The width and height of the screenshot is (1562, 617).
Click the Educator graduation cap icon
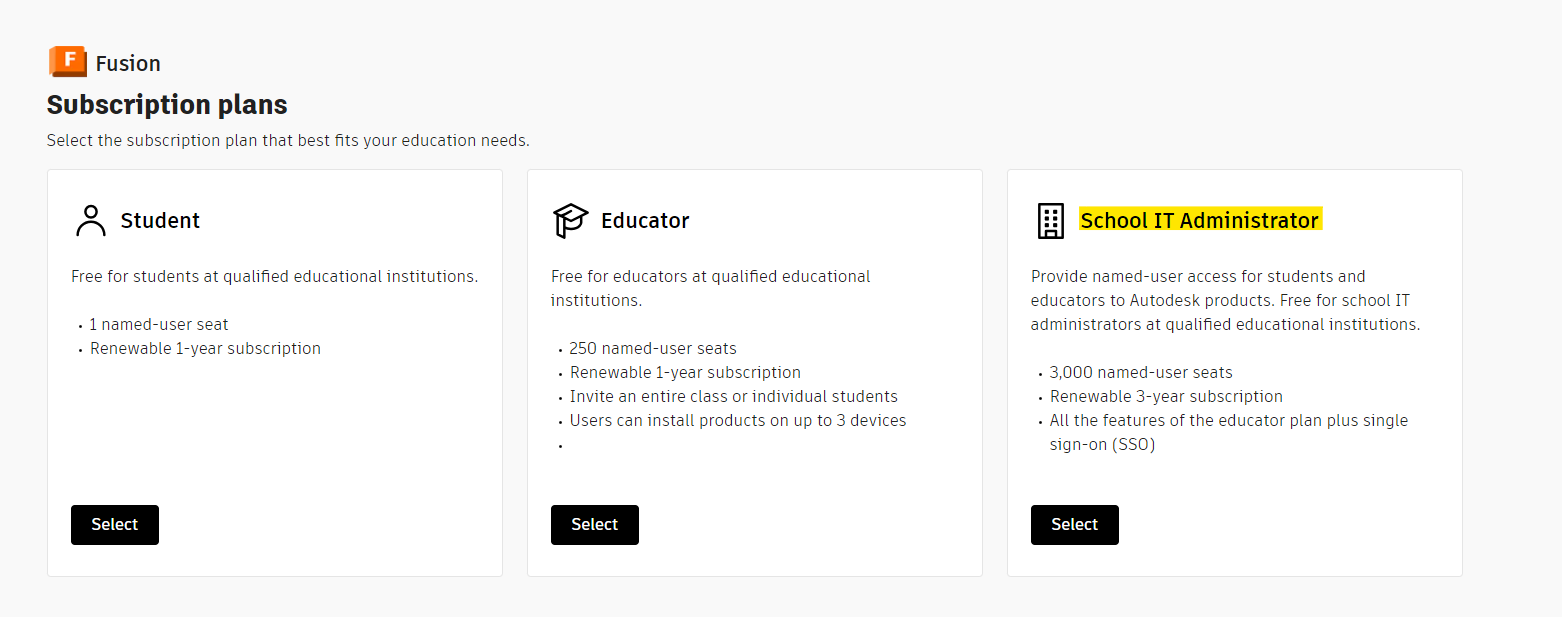click(570, 221)
